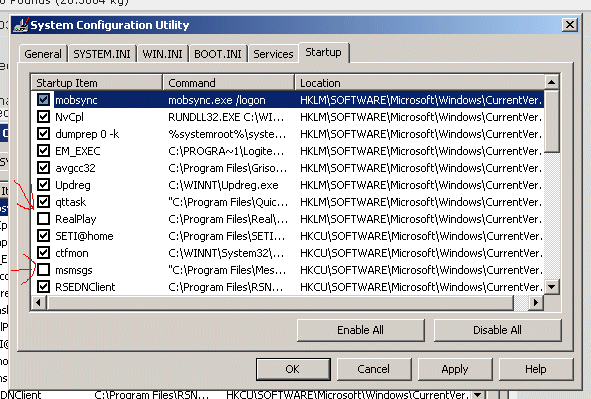Disable the dumprep 0 -k startup item
The image size is (591, 399).
[x=43, y=134]
